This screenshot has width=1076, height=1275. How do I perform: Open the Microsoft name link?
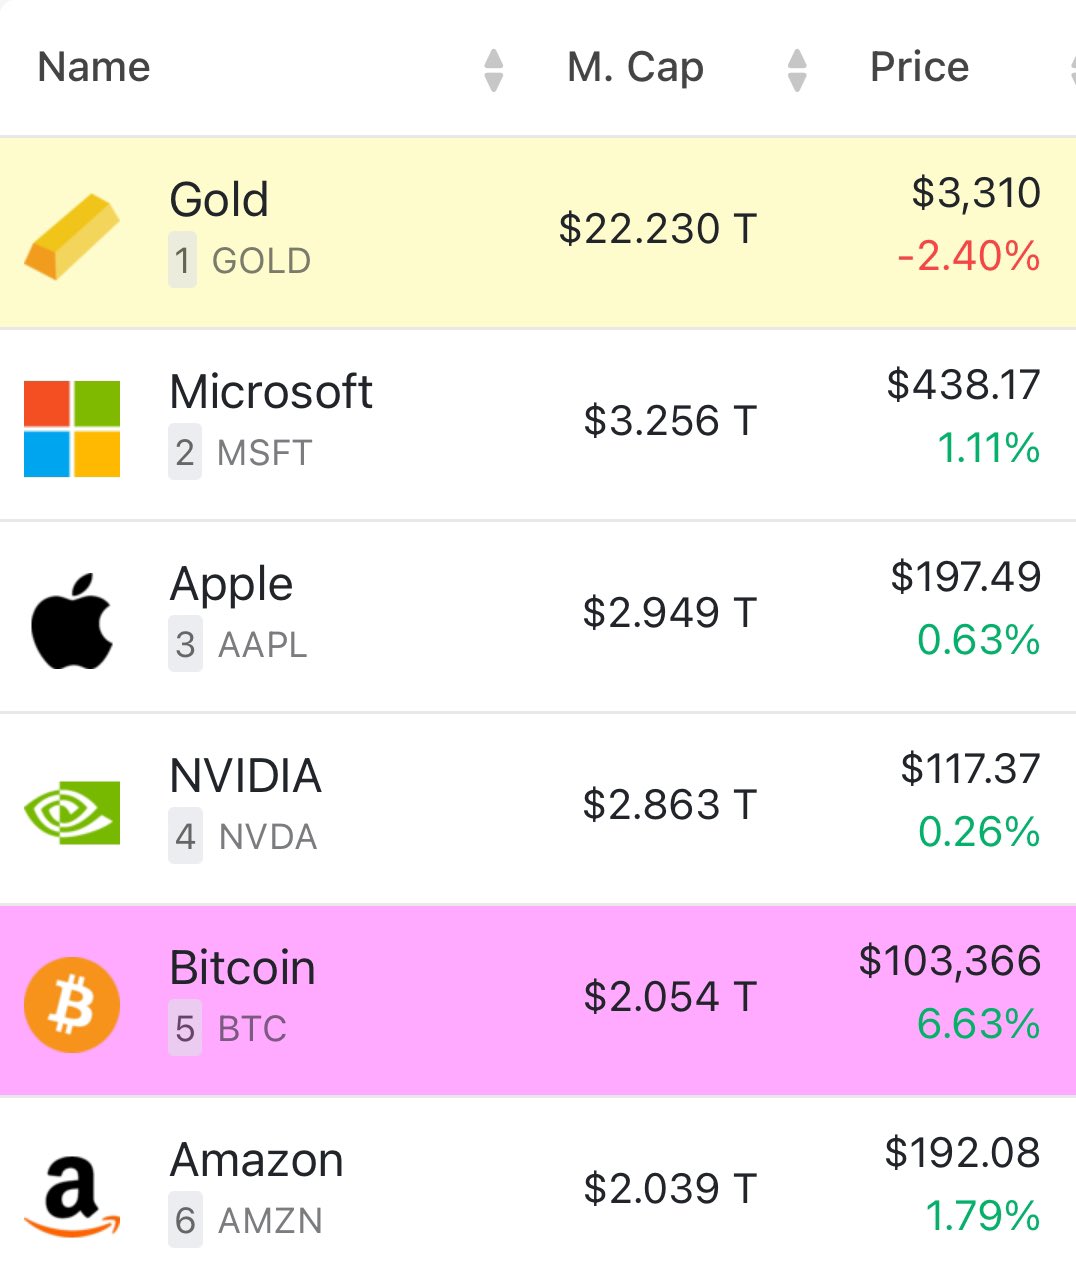coord(271,391)
